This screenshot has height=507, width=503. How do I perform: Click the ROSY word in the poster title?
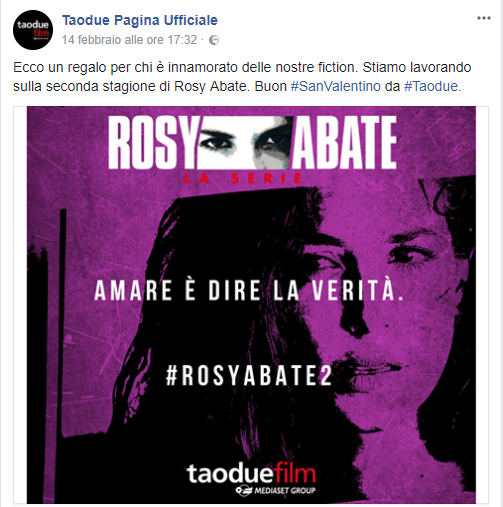pyautogui.click(x=152, y=142)
